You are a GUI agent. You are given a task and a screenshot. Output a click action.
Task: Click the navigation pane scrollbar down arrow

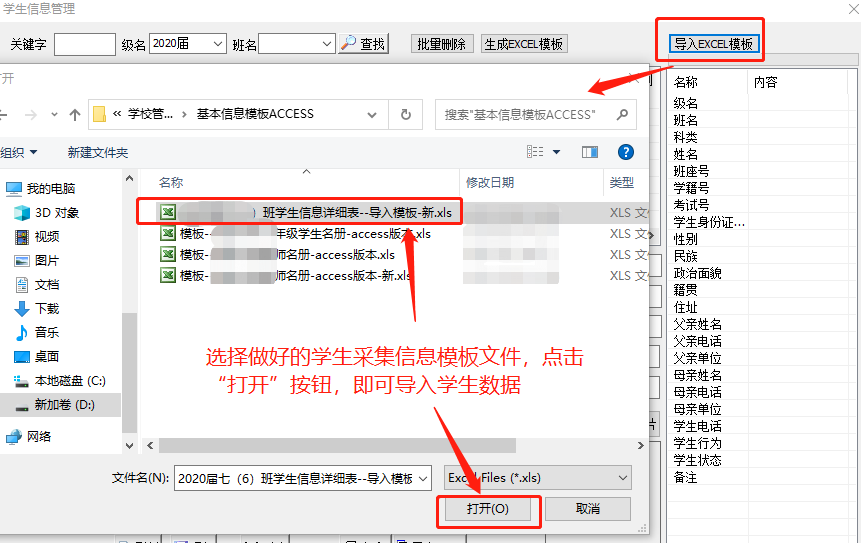[130, 445]
